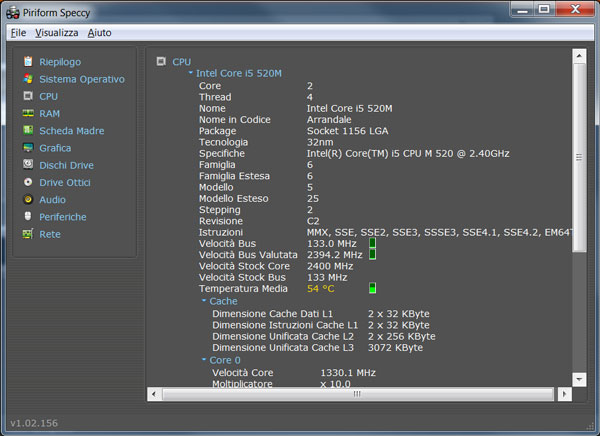
Task: Select the 3072 KByte L3 cache value
Action: pos(395,348)
